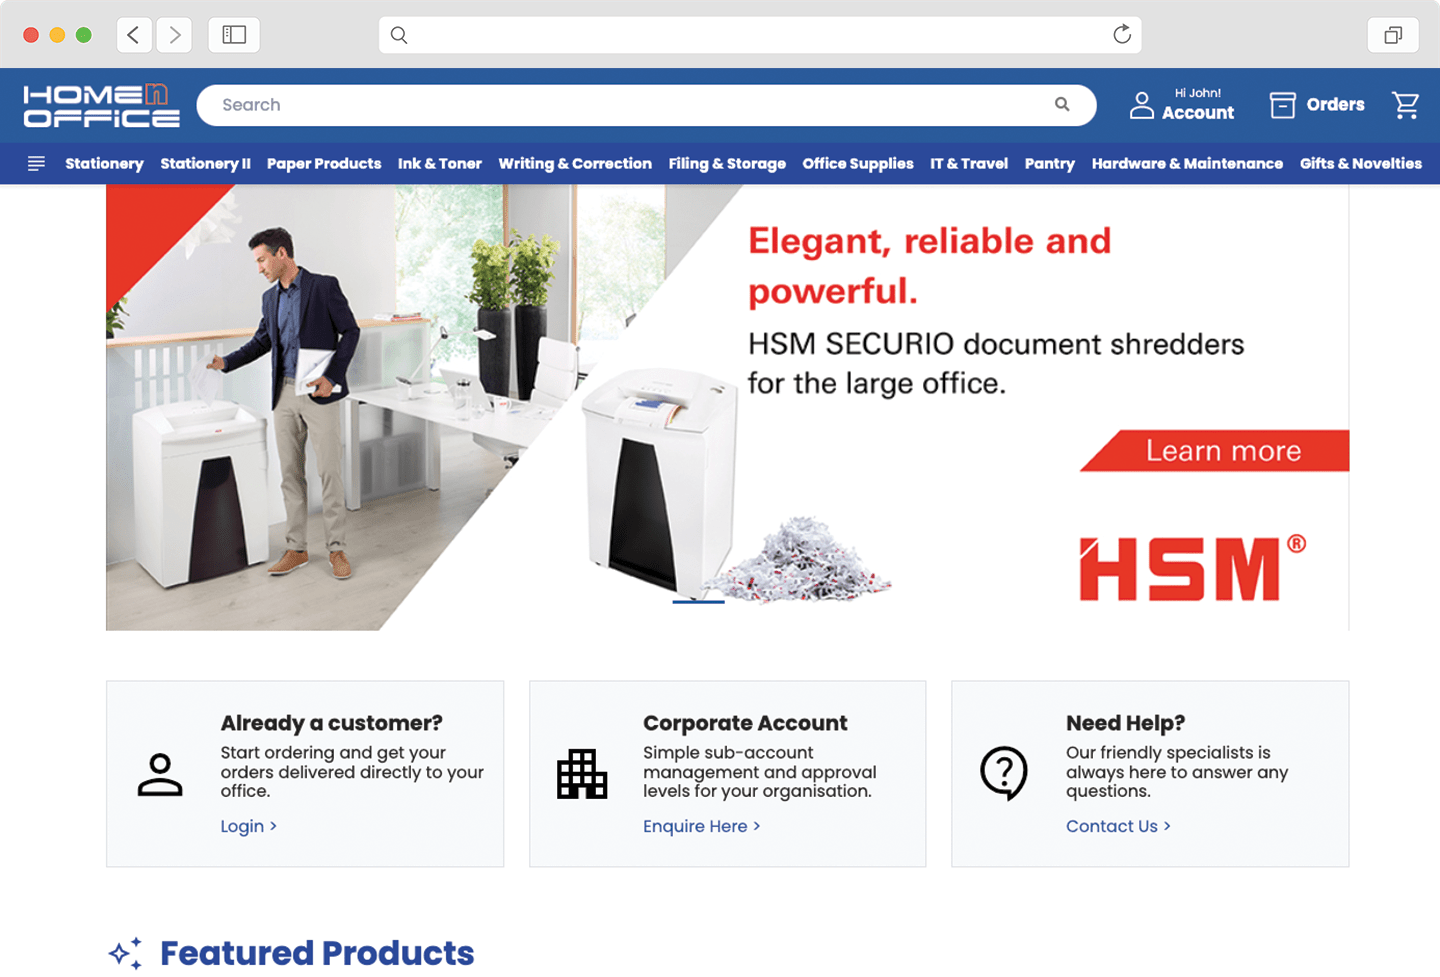Click the "Elegant, reliable and powerful." headline
Image resolution: width=1440 pixels, height=977 pixels.
coord(930,266)
